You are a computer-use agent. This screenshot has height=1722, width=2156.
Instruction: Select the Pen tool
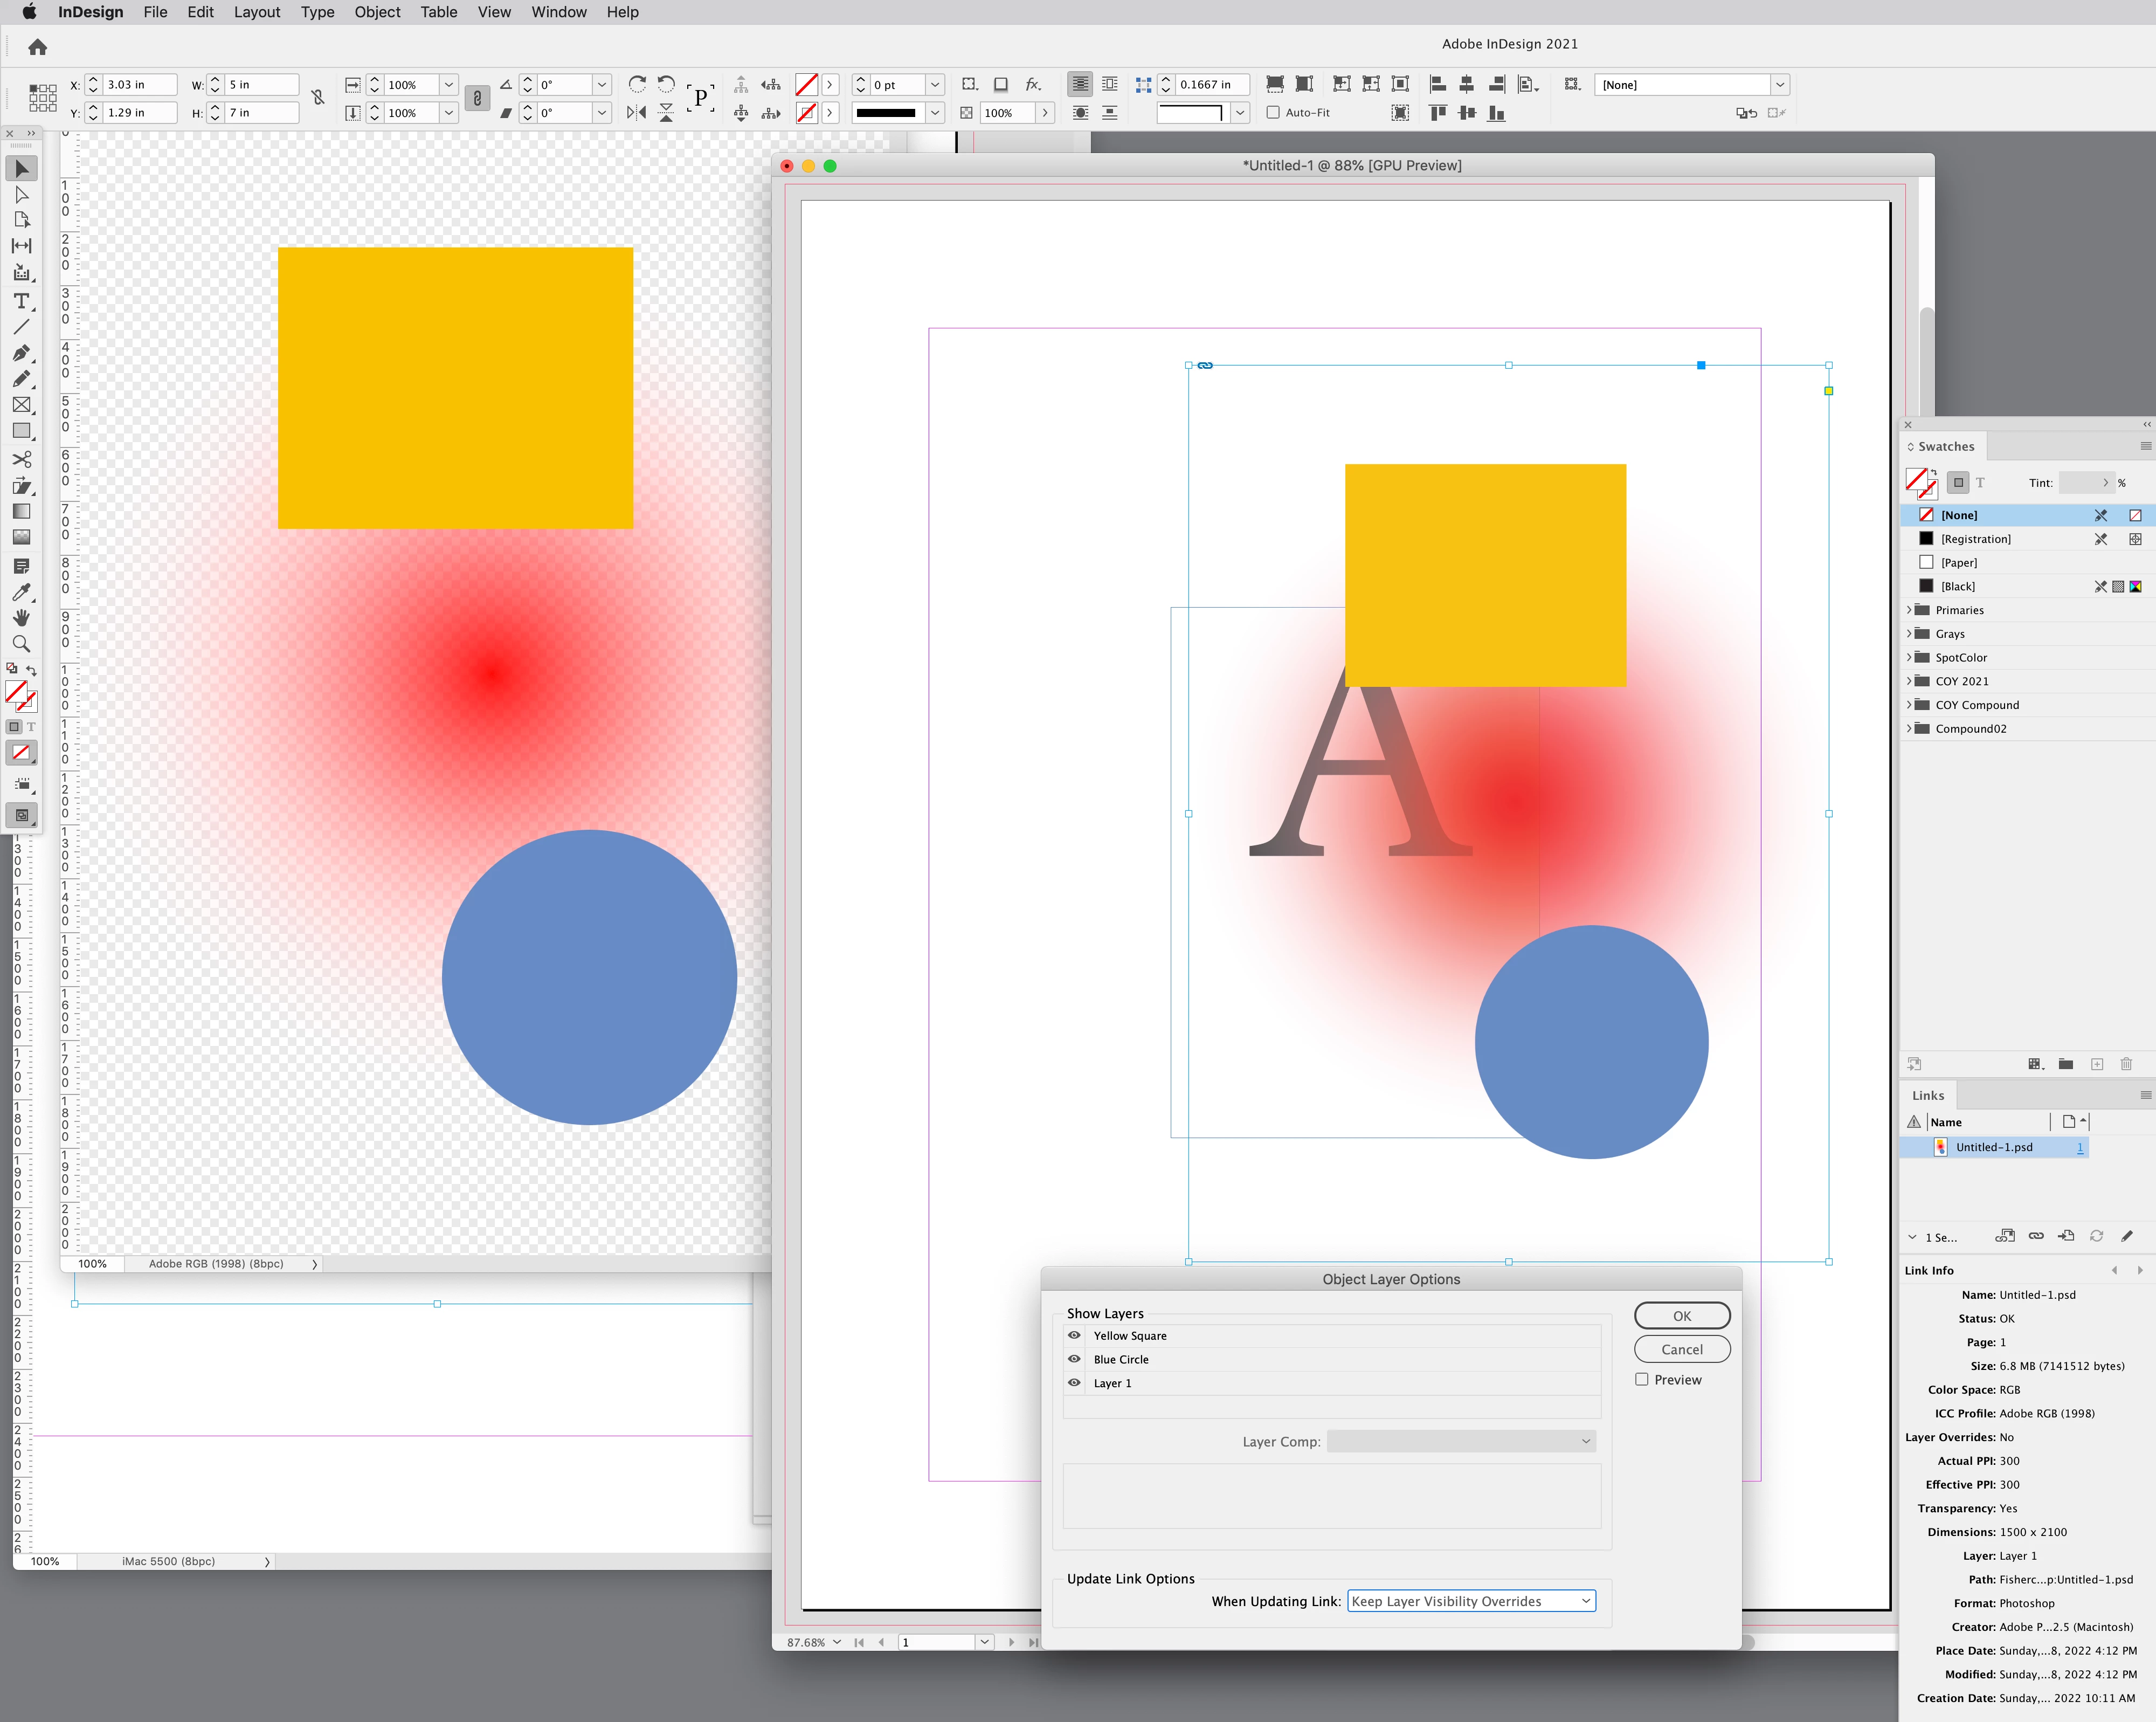(x=21, y=353)
